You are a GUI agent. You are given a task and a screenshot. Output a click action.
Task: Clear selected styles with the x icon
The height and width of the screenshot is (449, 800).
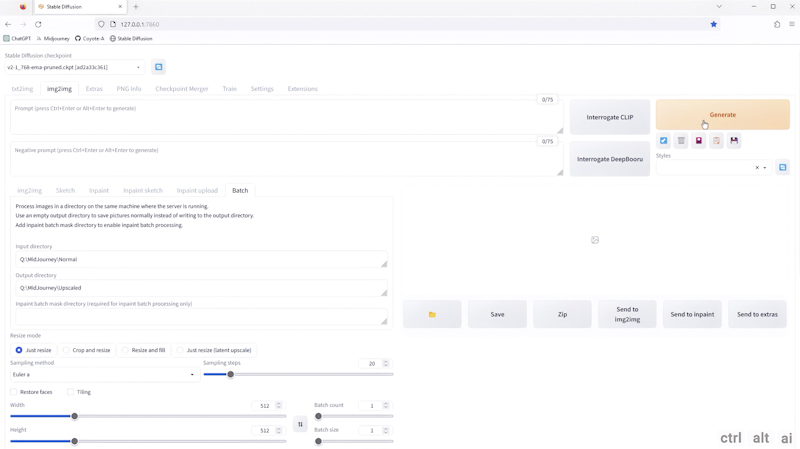[x=757, y=167]
